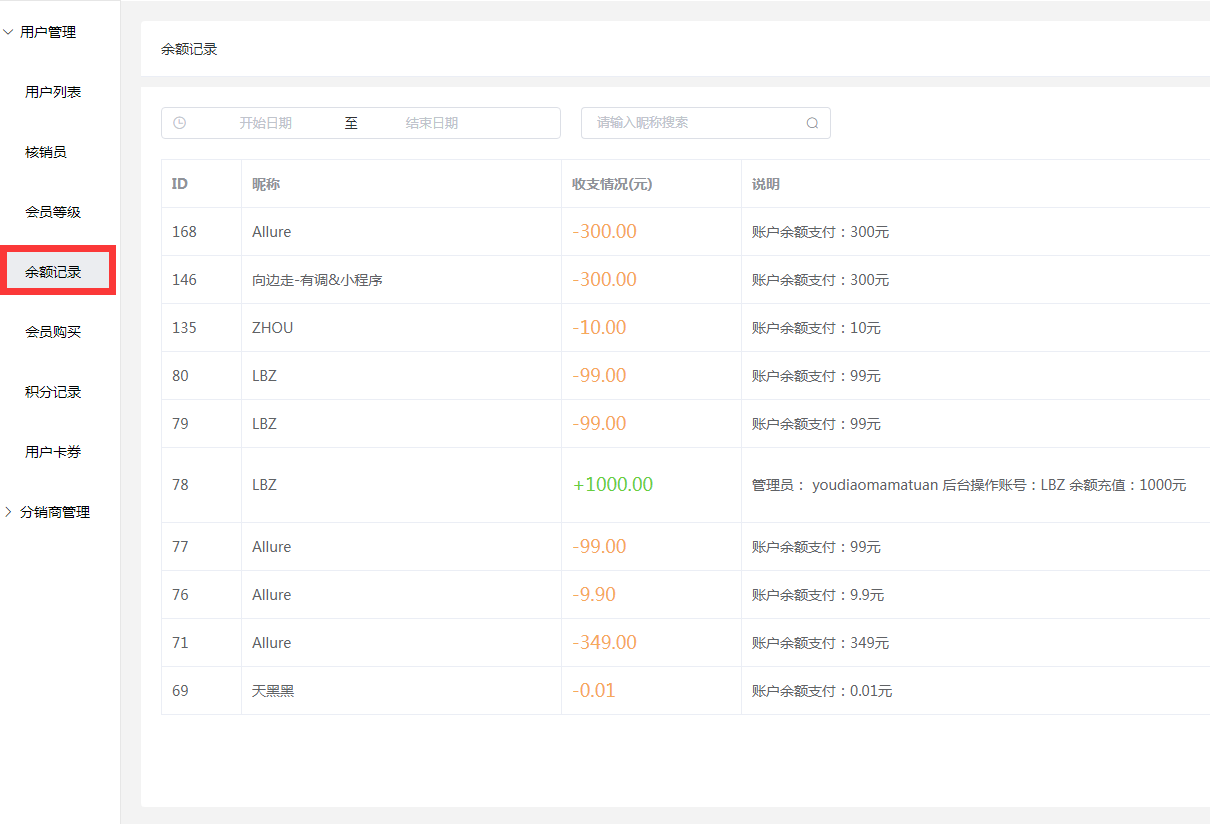
Task: Click the 收支情况(元) column header
Action: (612, 184)
